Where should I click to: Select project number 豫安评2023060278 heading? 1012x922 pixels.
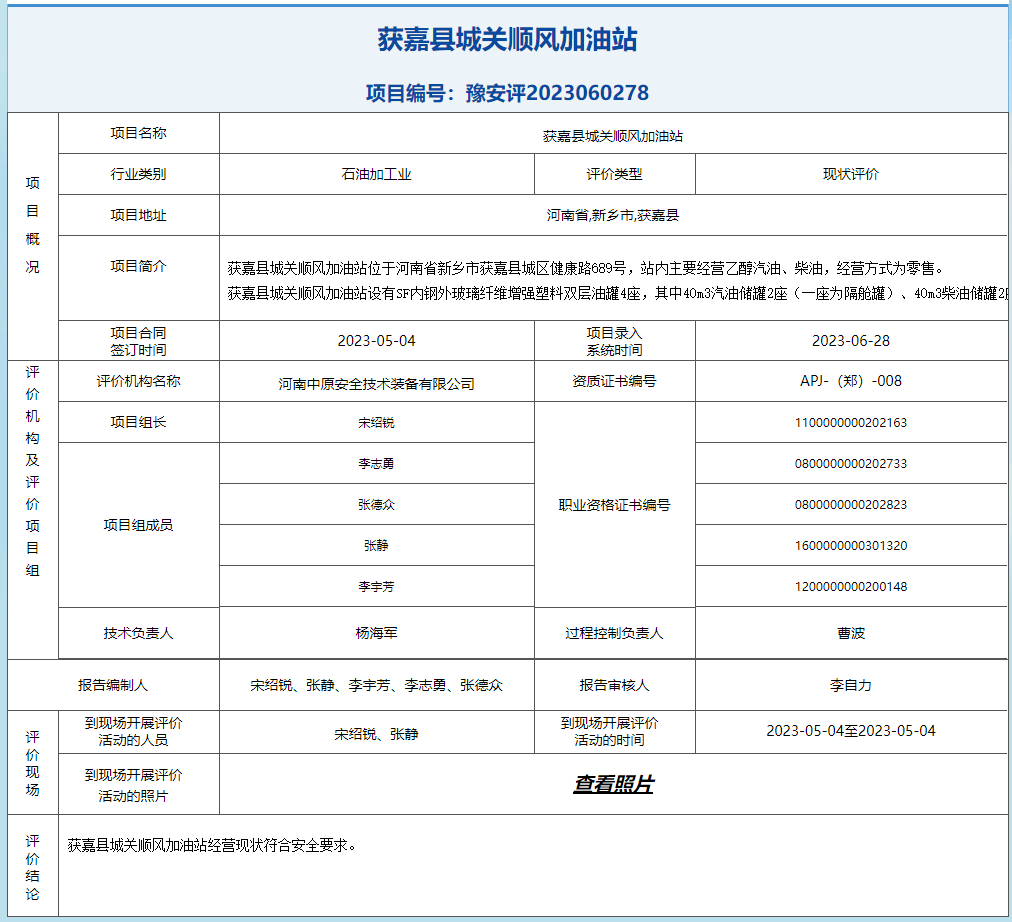tap(507, 93)
